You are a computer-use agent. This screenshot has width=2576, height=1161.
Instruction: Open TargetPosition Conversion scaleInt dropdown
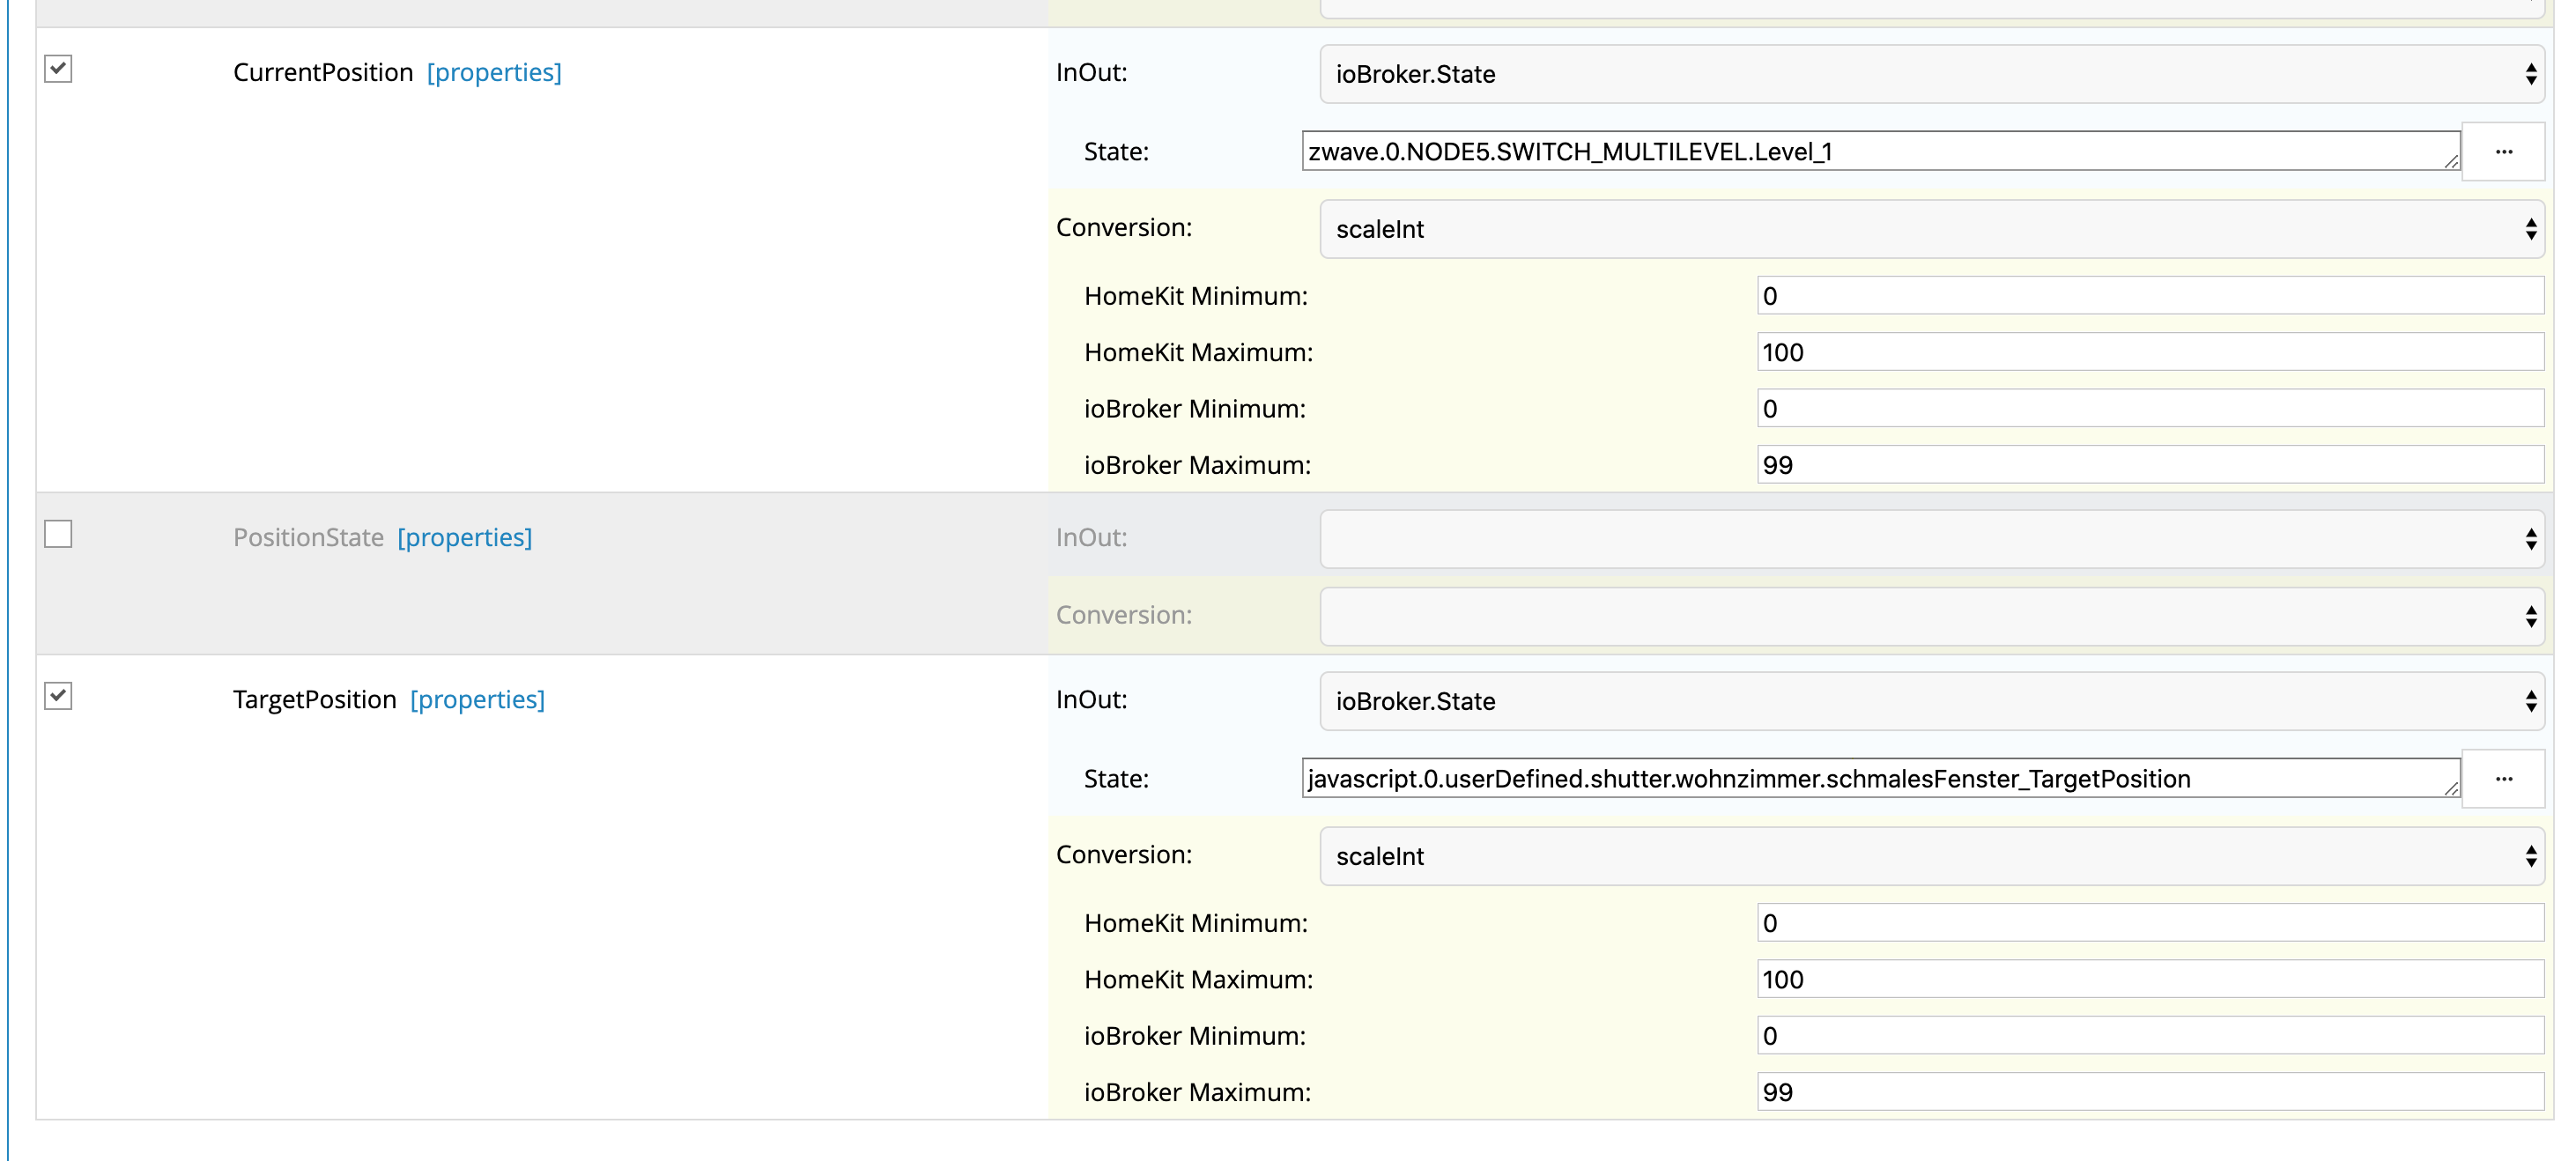click(x=1930, y=856)
